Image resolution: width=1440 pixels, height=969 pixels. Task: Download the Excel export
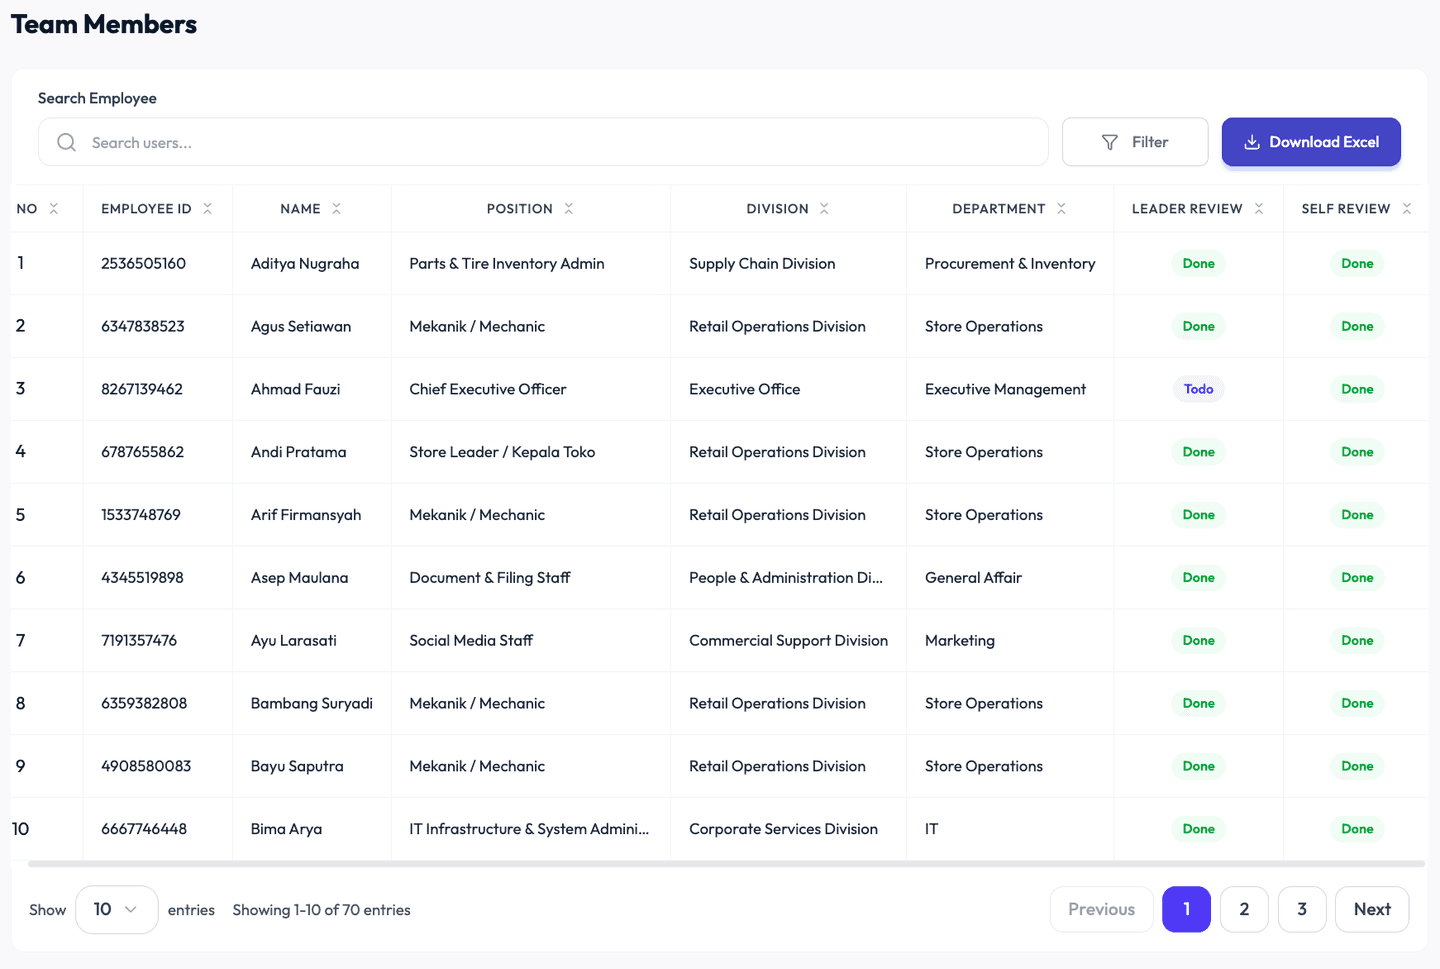coord(1311,142)
